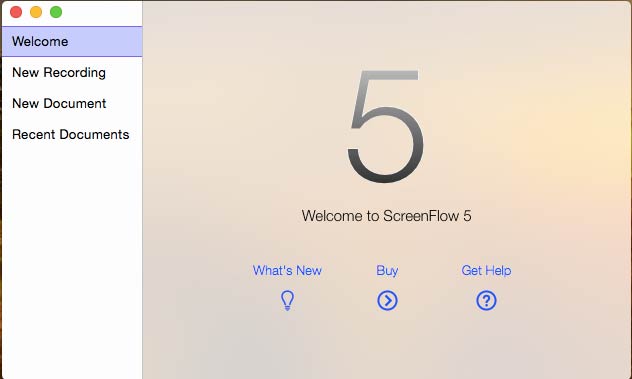Open the New Document section

click(x=72, y=104)
